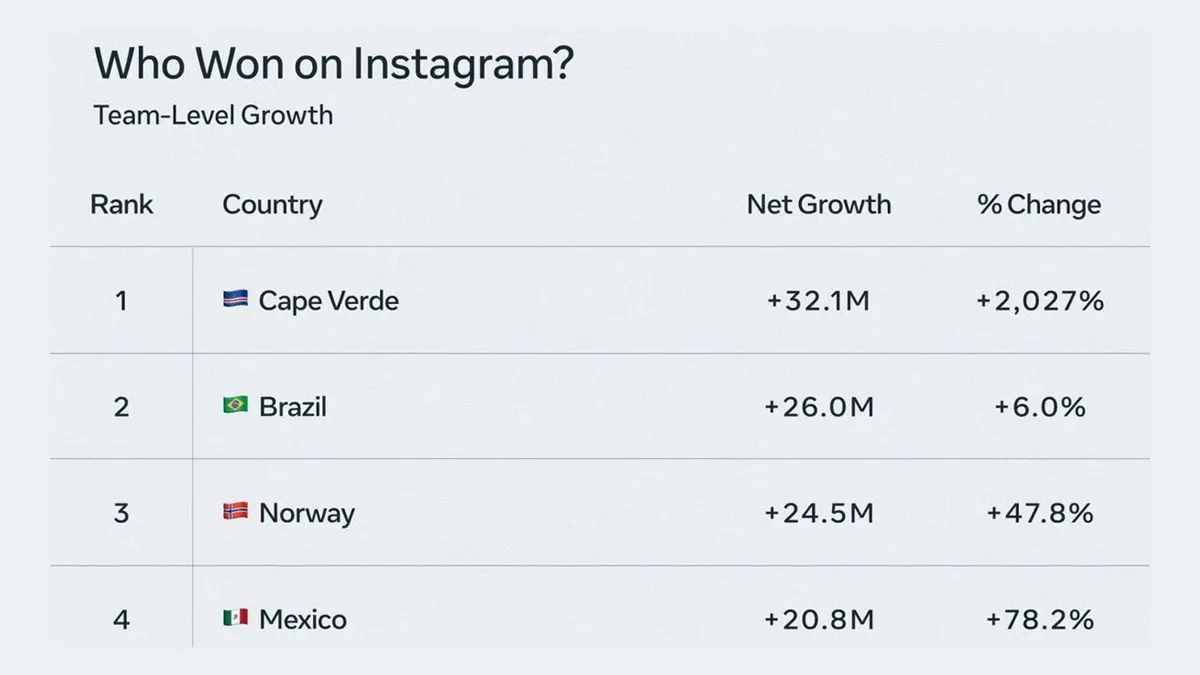
Task: Select the Country column header
Action: (x=272, y=205)
